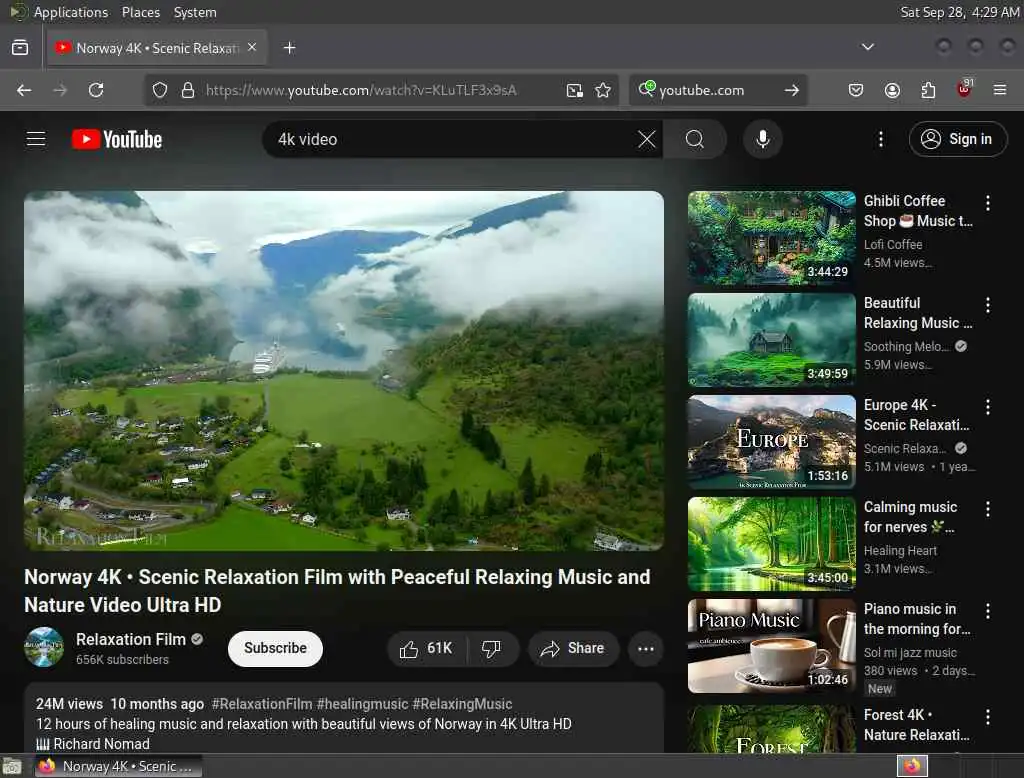
Task: Subscribe to Relaxation Film channel
Action: 275,649
